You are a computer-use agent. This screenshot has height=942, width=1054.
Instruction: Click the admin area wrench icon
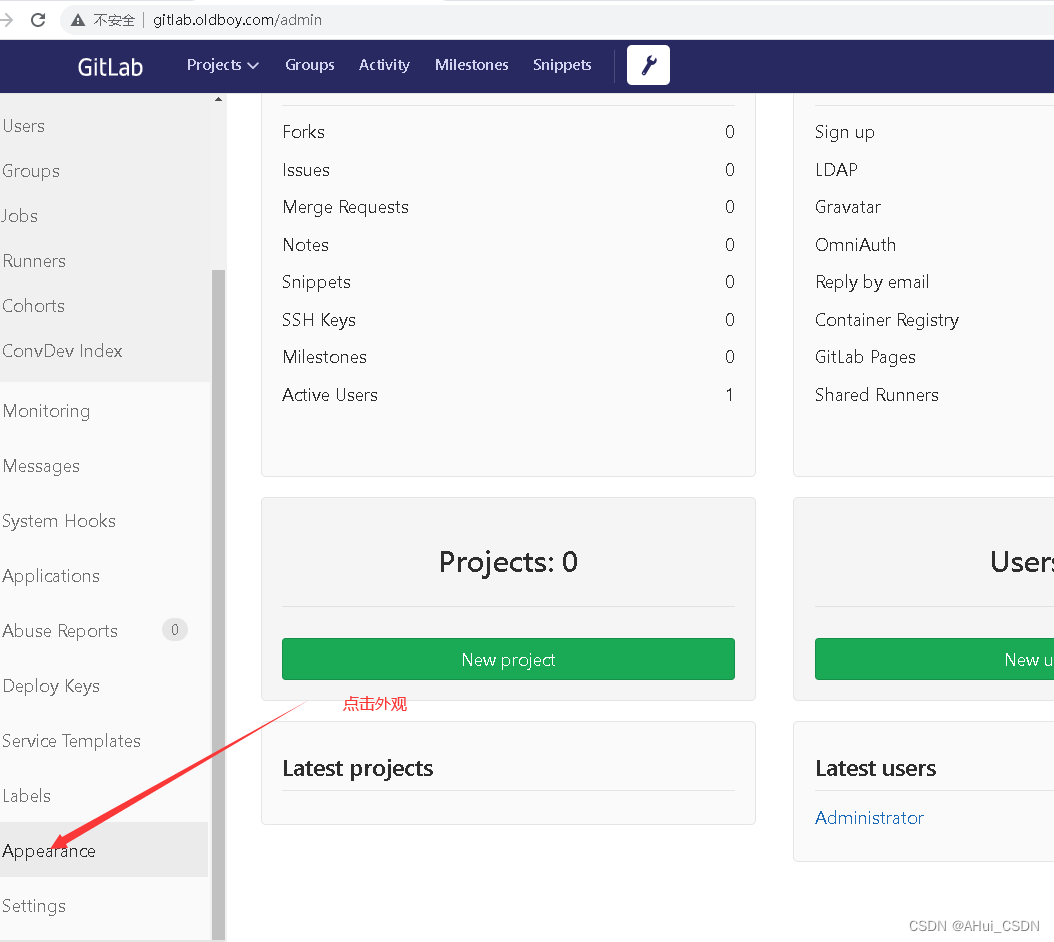pos(648,65)
